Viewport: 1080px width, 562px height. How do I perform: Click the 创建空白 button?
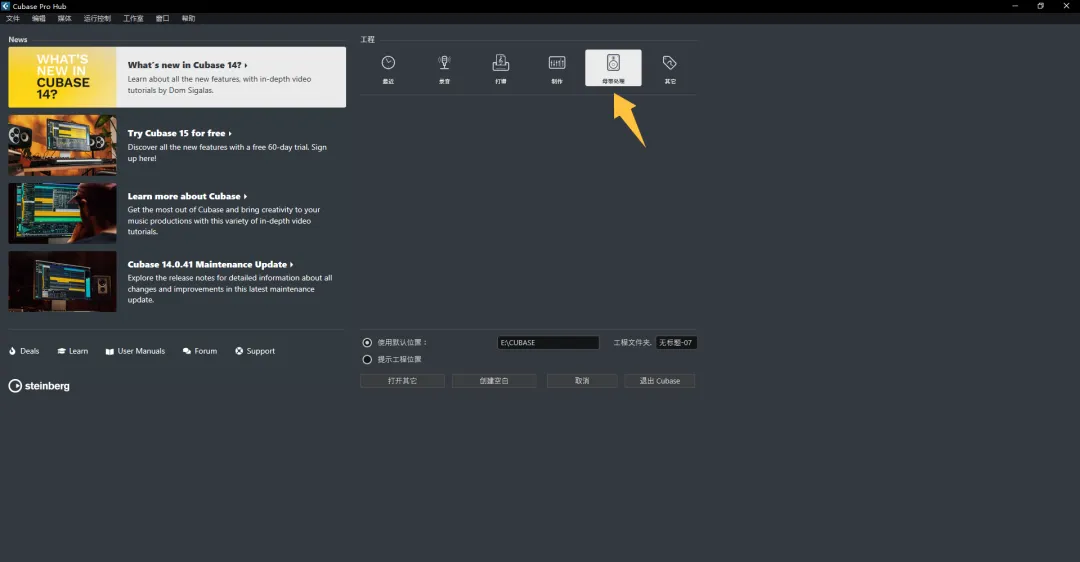pos(494,381)
